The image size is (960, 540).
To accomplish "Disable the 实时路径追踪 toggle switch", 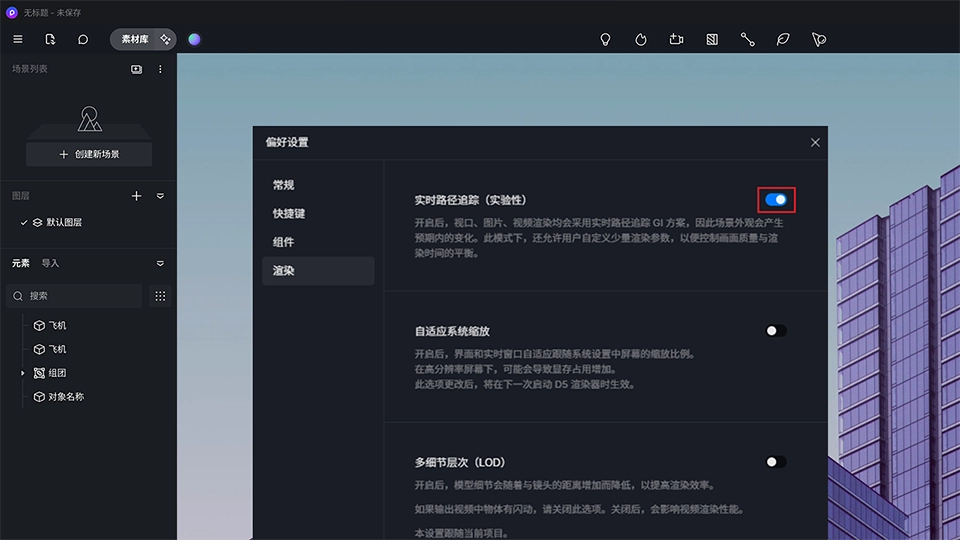I will (x=776, y=200).
